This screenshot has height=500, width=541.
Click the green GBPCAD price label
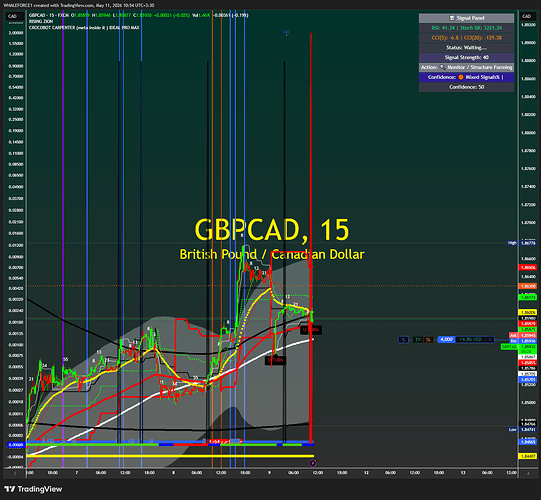[509, 346]
